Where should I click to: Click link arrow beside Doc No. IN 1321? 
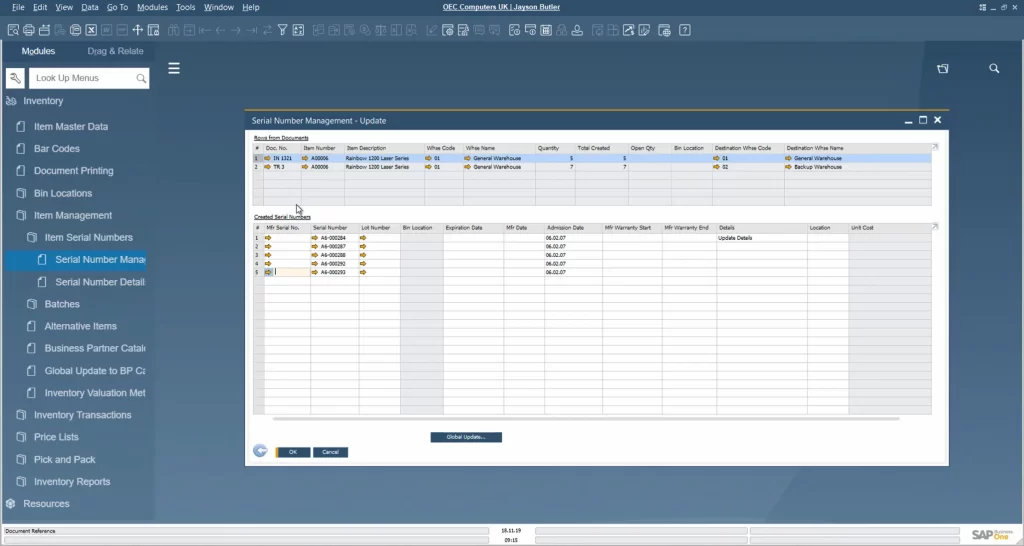click(x=268, y=158)
